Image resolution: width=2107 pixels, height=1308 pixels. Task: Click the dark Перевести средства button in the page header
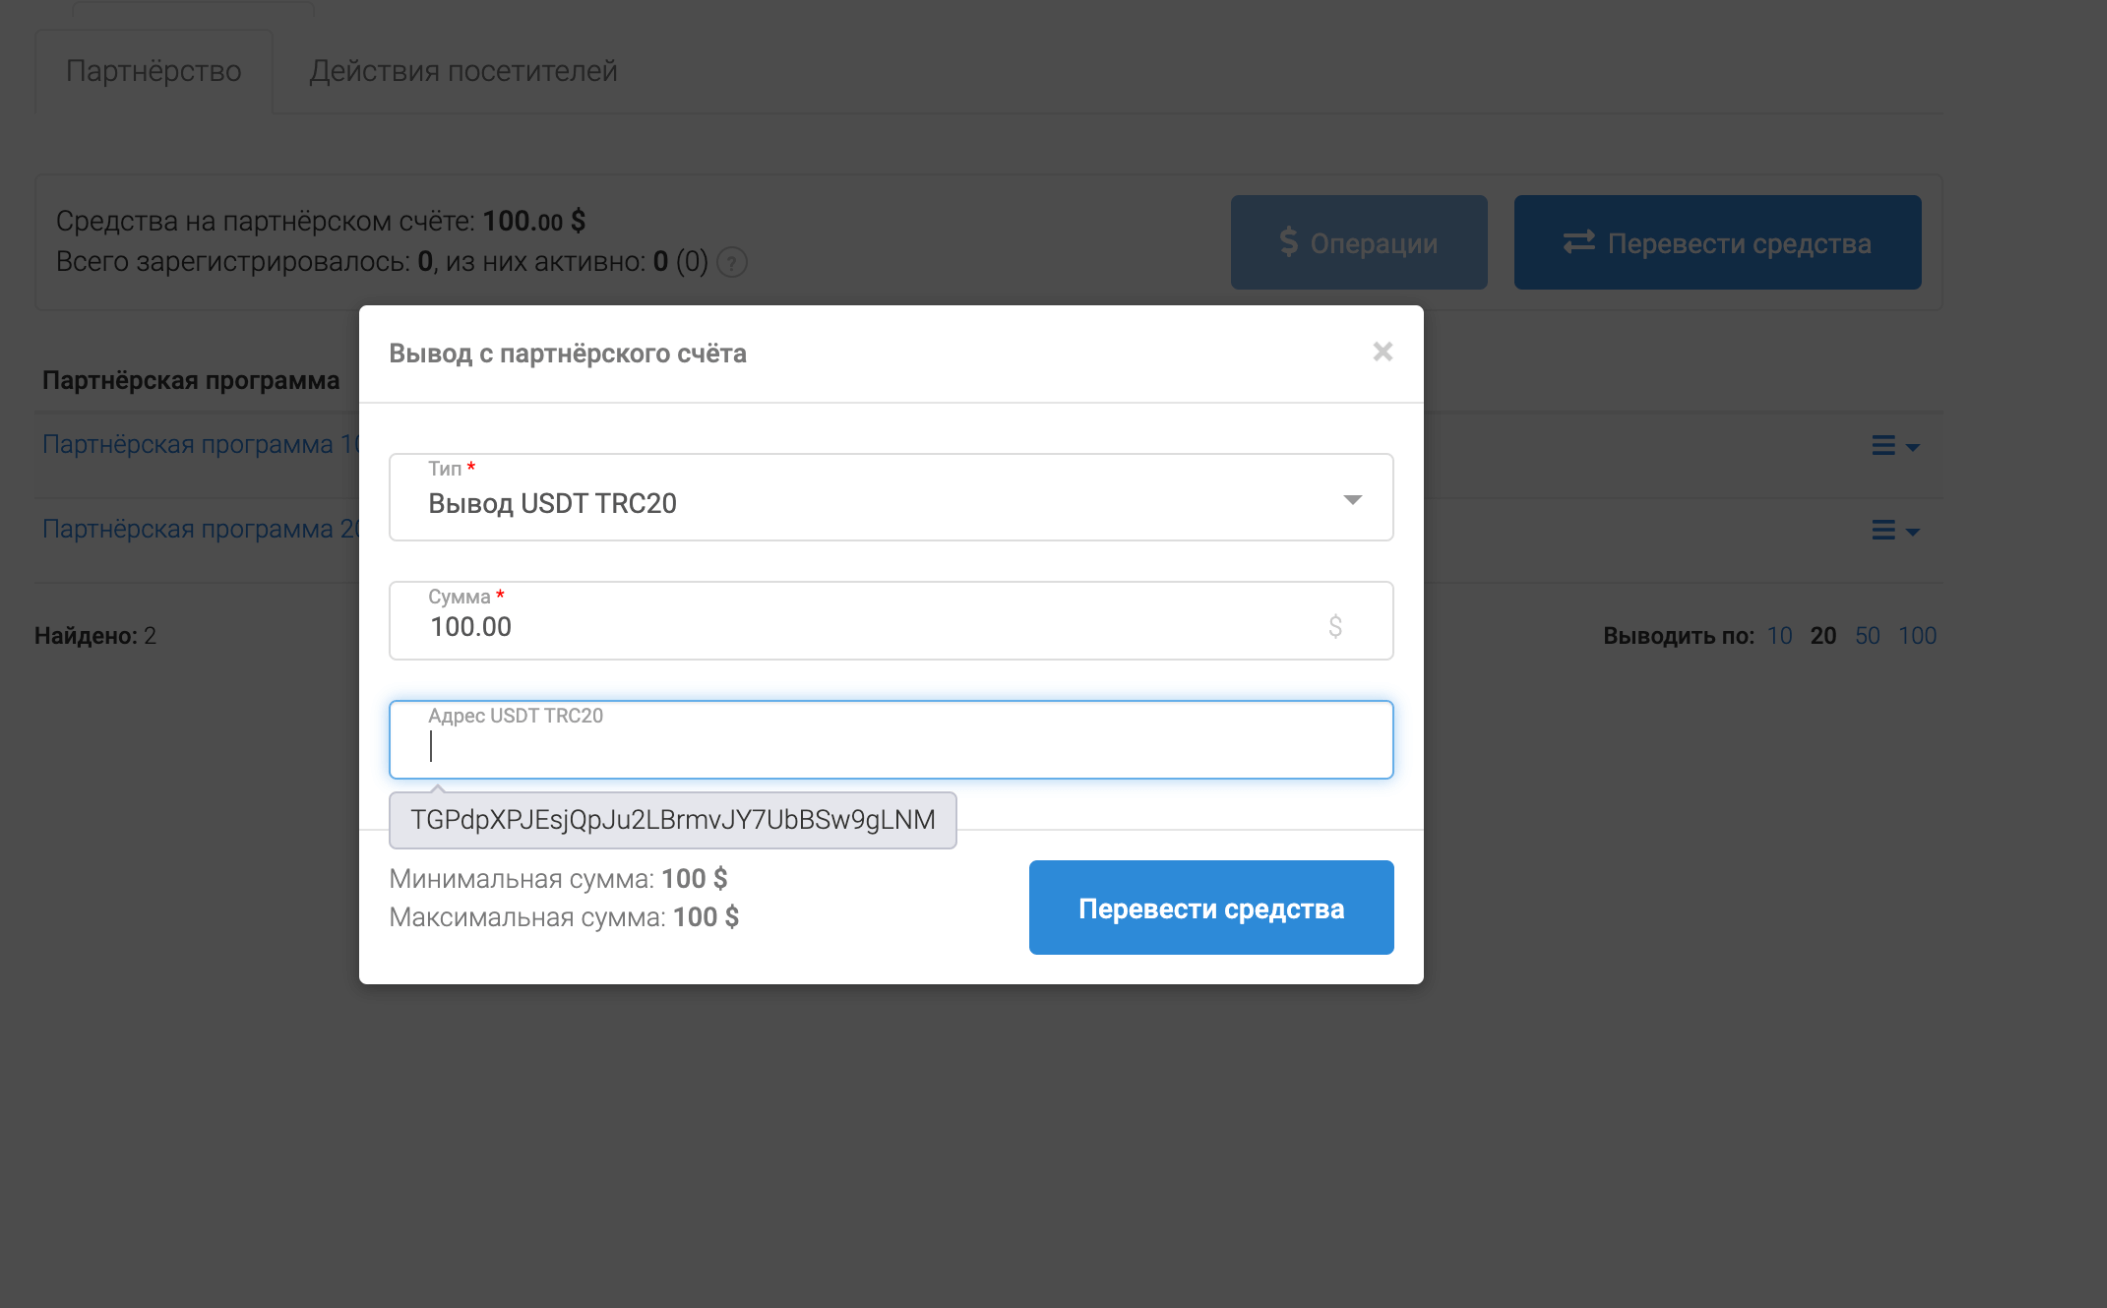coord(1717,243)
